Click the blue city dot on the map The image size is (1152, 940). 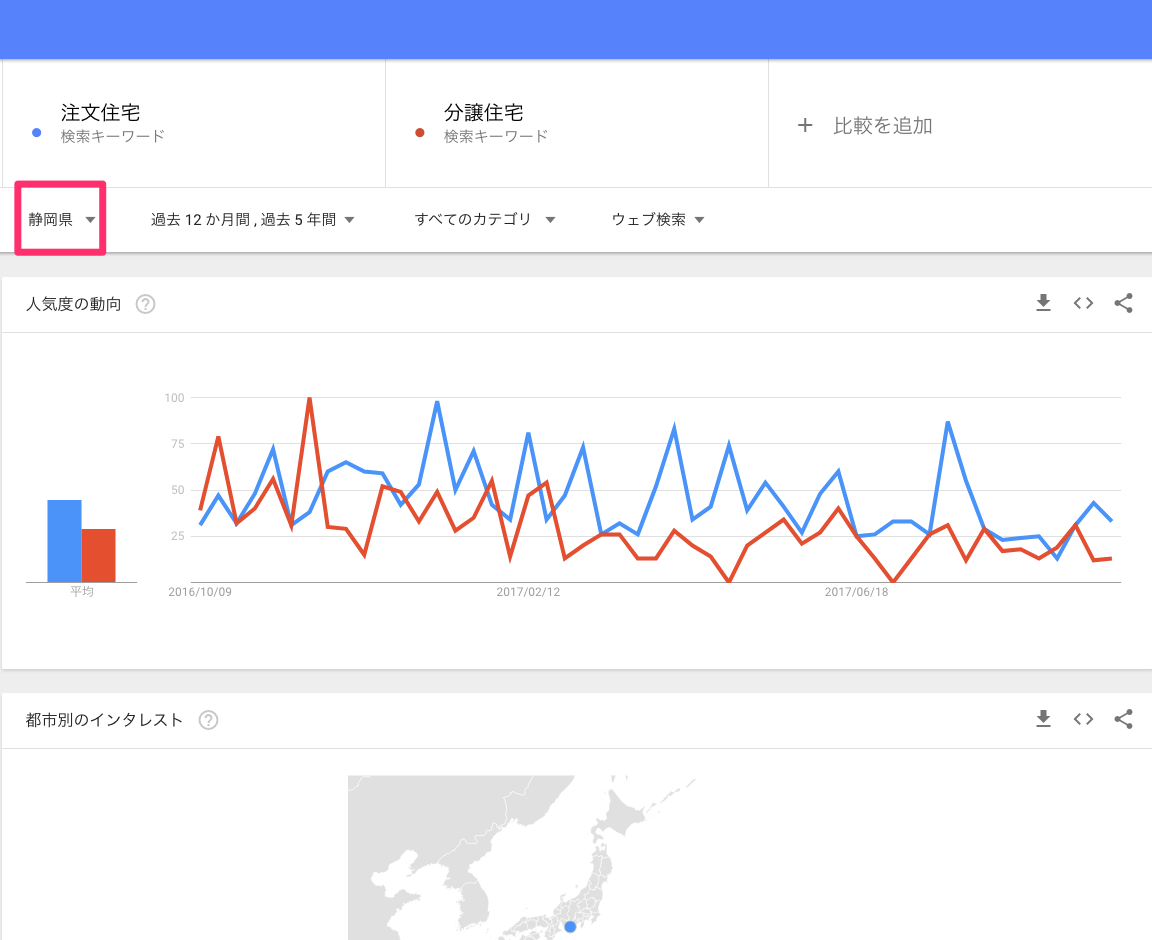(570, 927)
